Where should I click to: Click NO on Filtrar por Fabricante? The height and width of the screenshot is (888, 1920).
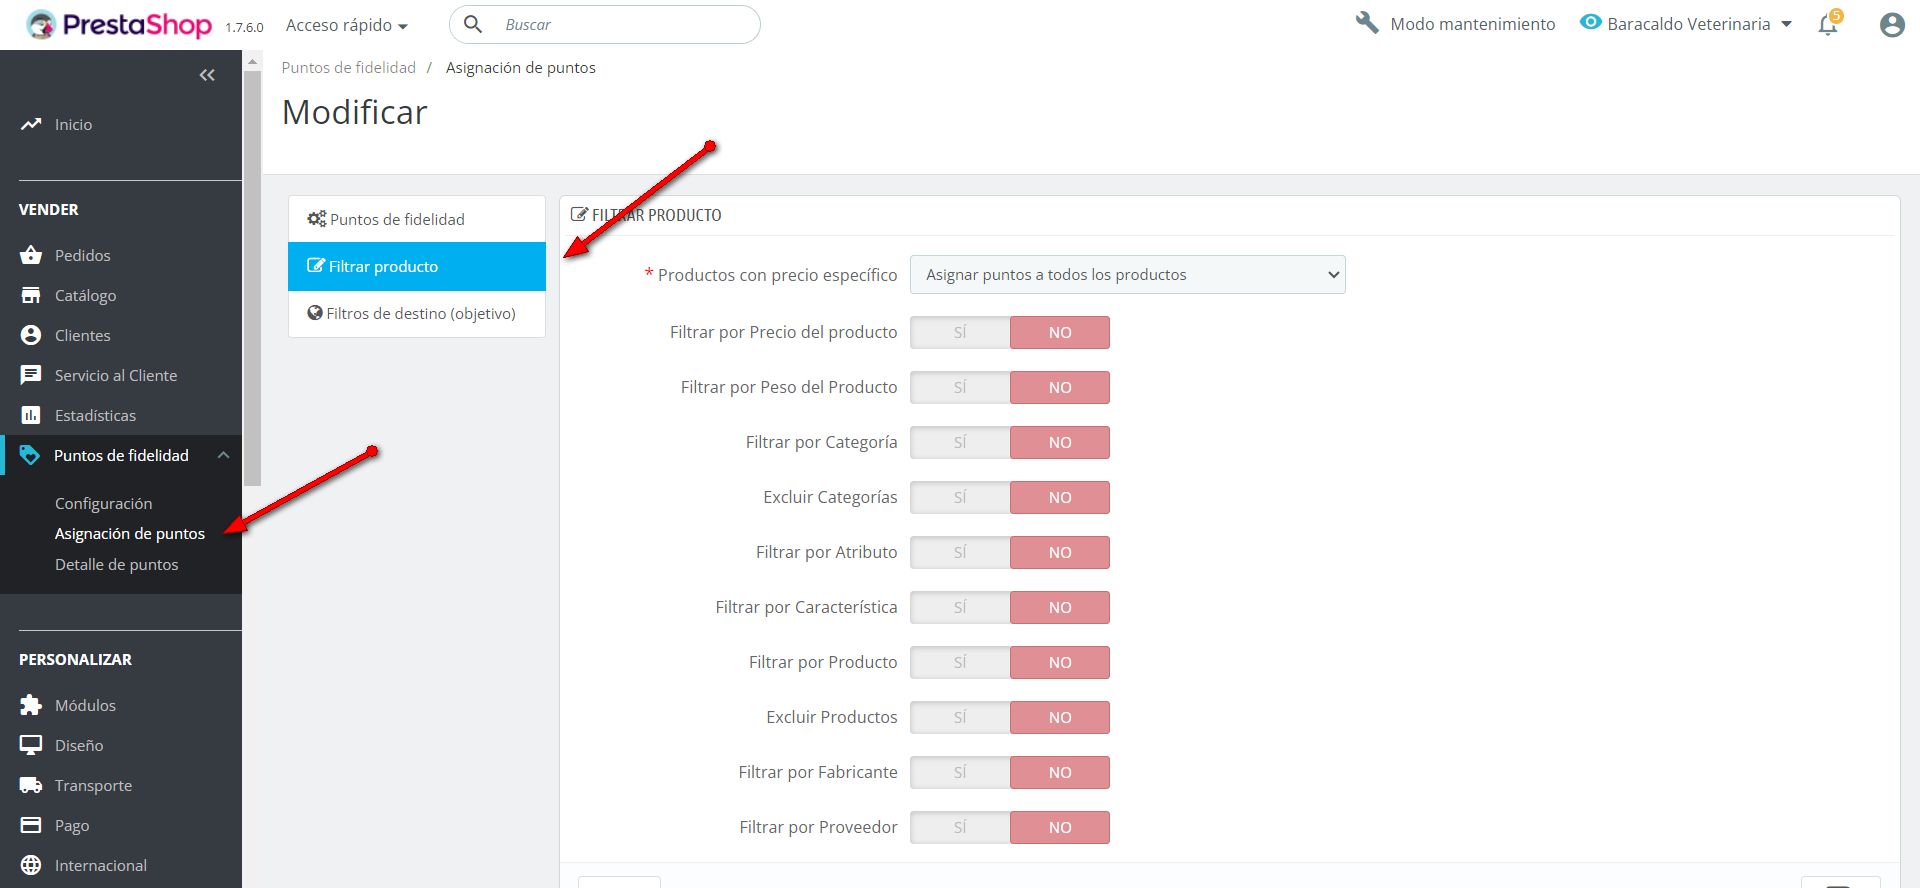coord(1060,772)
